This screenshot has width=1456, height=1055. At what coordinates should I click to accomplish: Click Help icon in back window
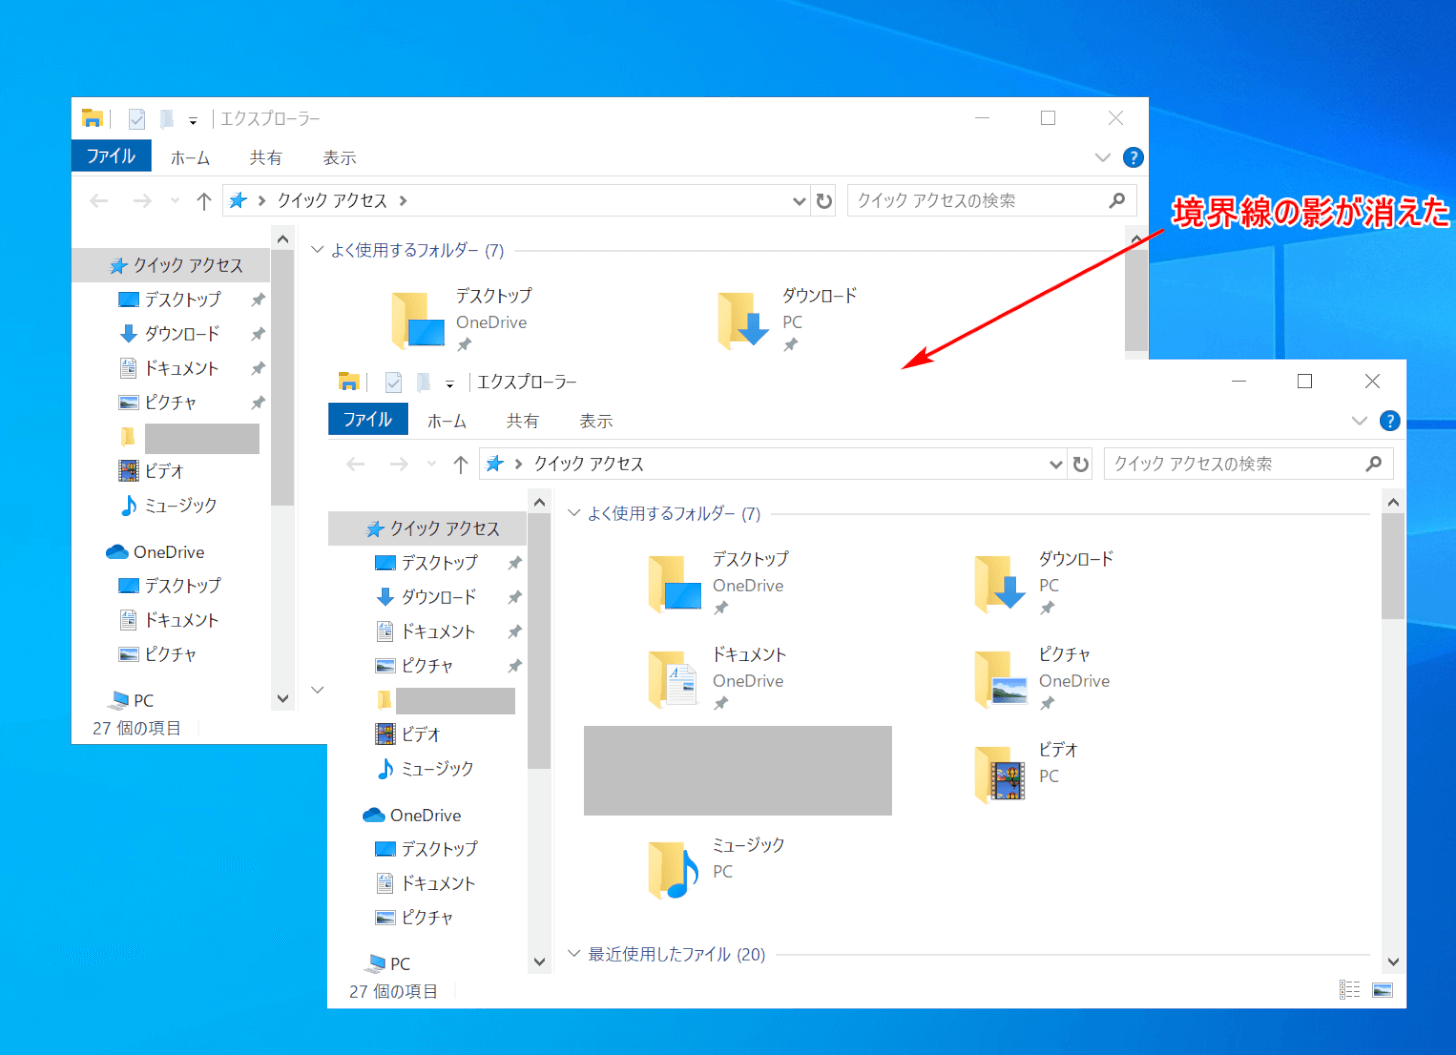tap(1133, 158)
